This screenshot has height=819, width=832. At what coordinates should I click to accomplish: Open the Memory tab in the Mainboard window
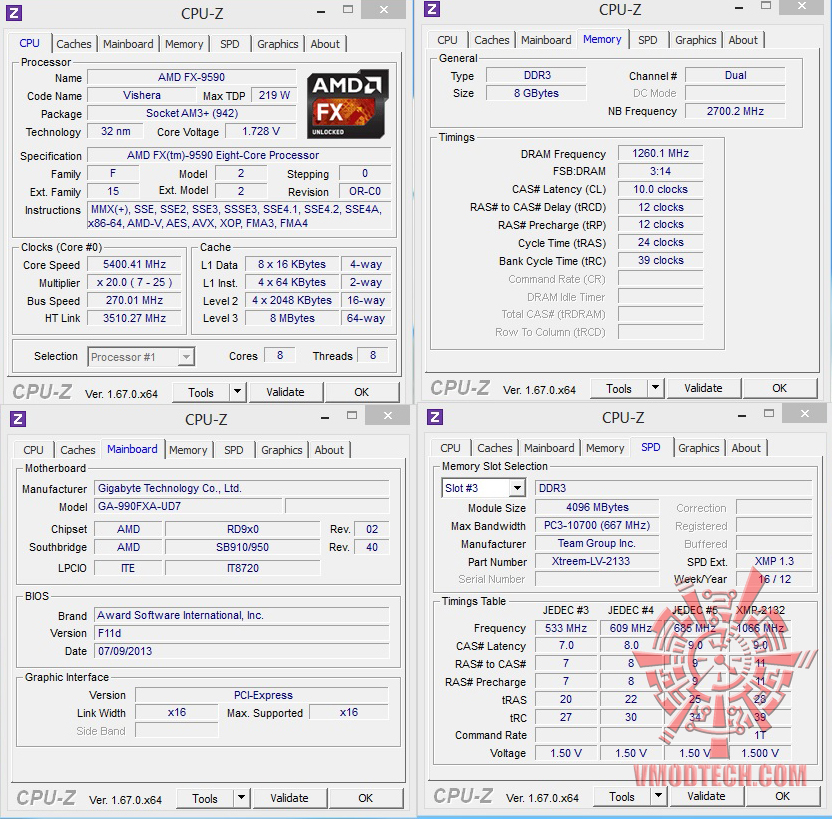[188, 450]
